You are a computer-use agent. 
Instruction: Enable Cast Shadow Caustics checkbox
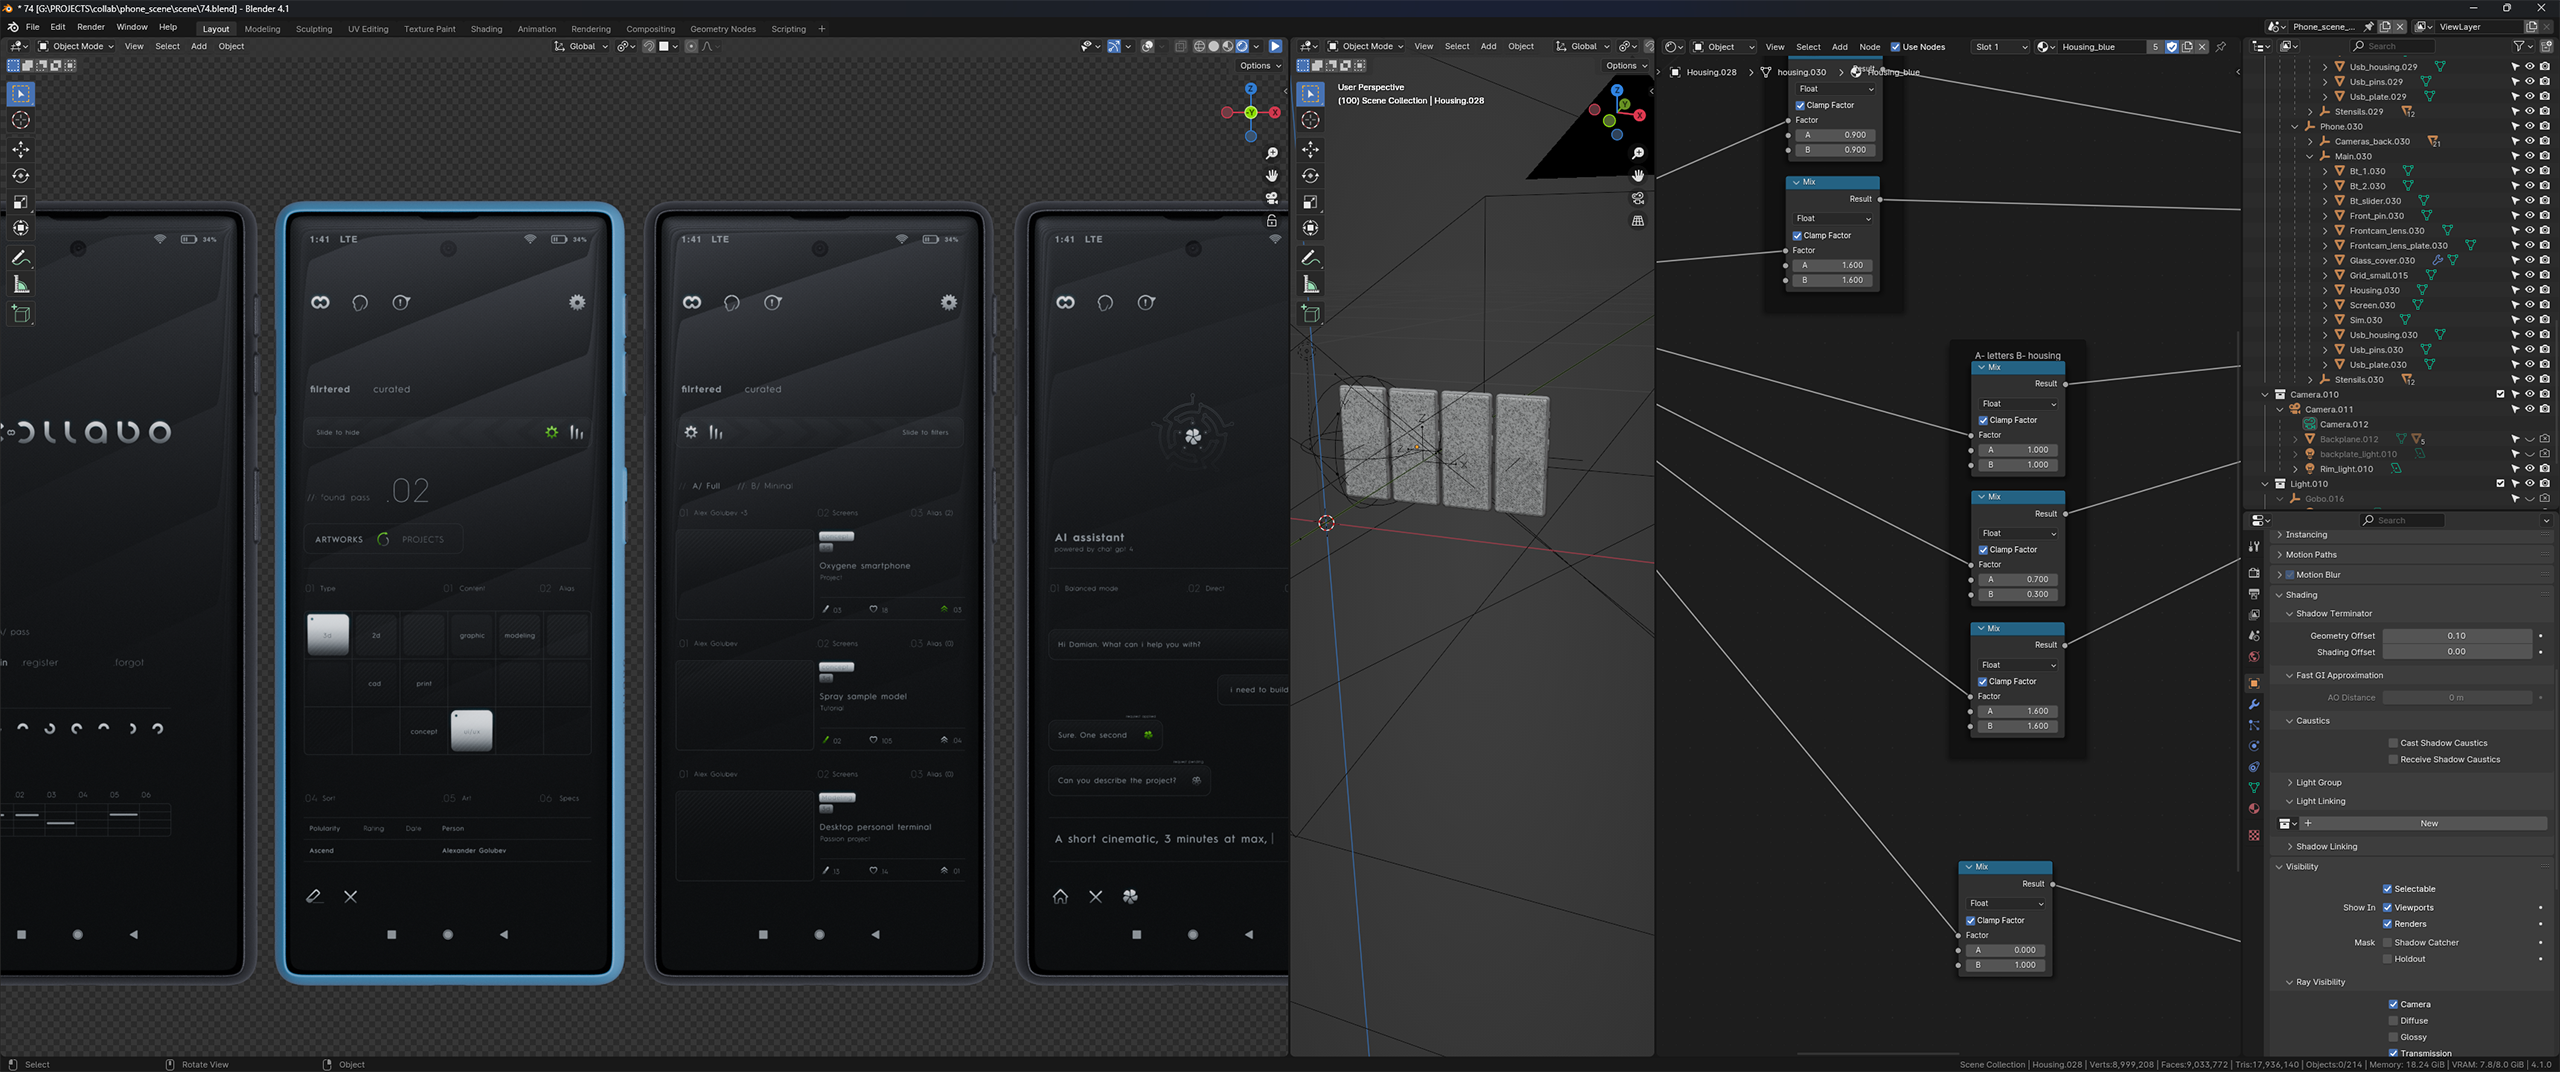click(2393, 743)
